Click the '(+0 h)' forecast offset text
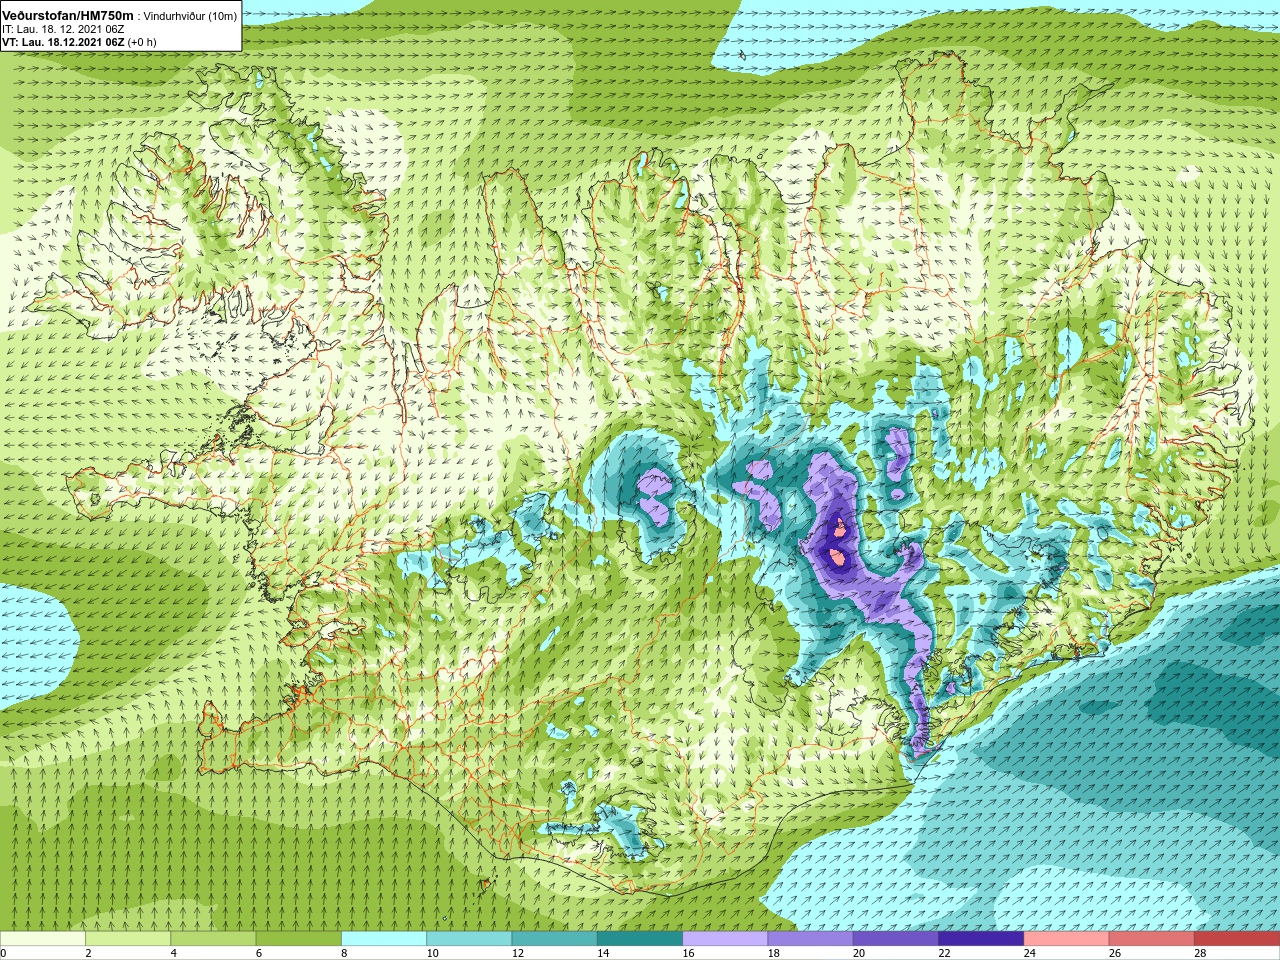The width and height of the screenshot is (1280, 960). (142, 43)
